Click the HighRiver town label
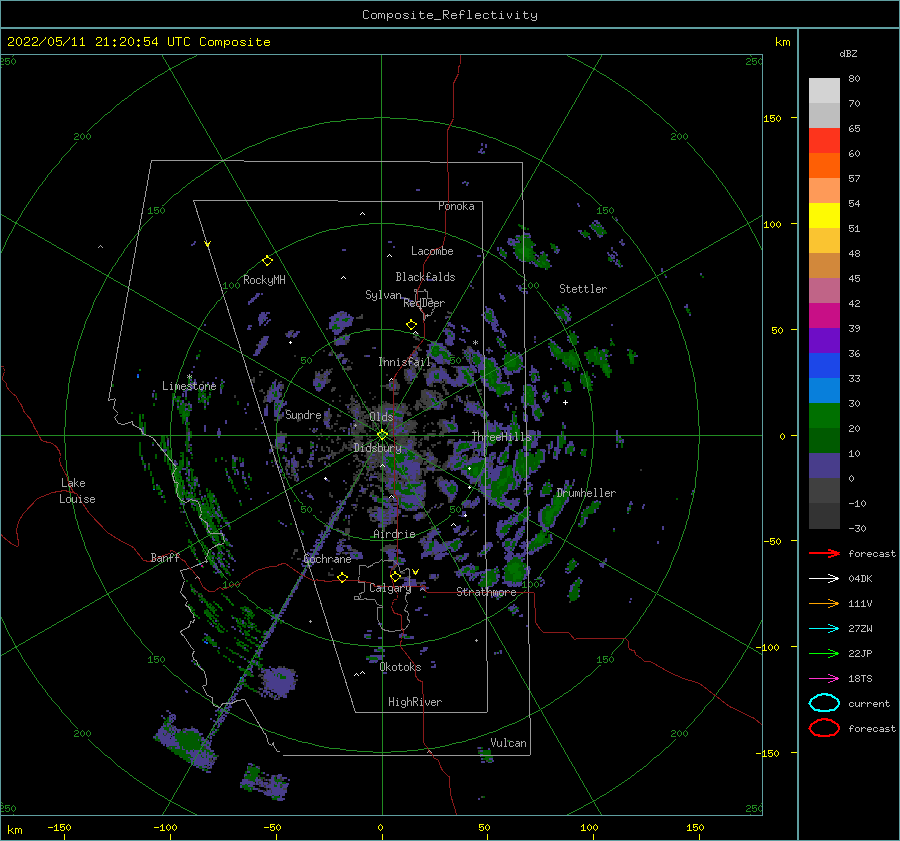 [x=415, y=702]
